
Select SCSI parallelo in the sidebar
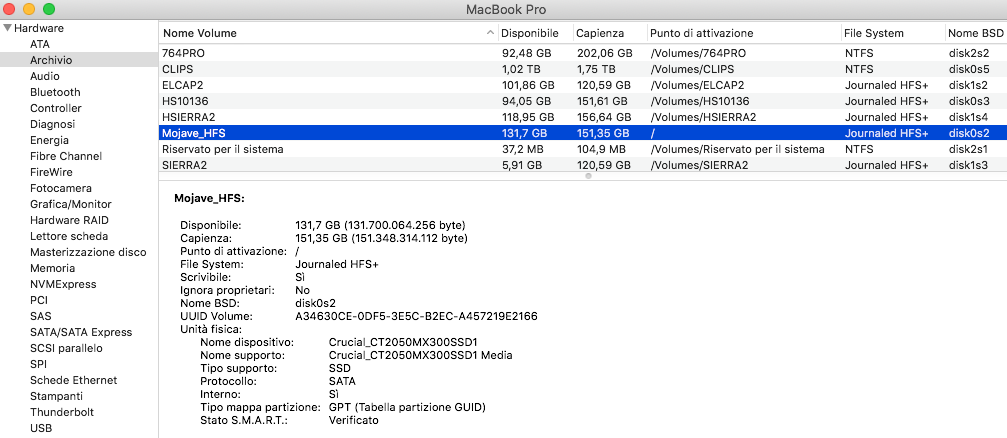[x=66, y=349]
